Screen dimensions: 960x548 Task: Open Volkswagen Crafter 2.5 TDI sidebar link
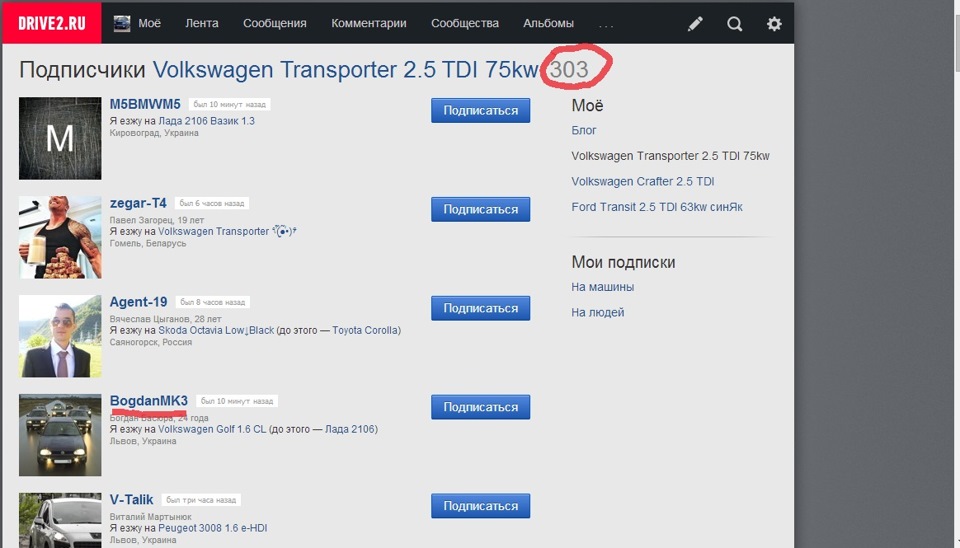click(x=643, y=182)
